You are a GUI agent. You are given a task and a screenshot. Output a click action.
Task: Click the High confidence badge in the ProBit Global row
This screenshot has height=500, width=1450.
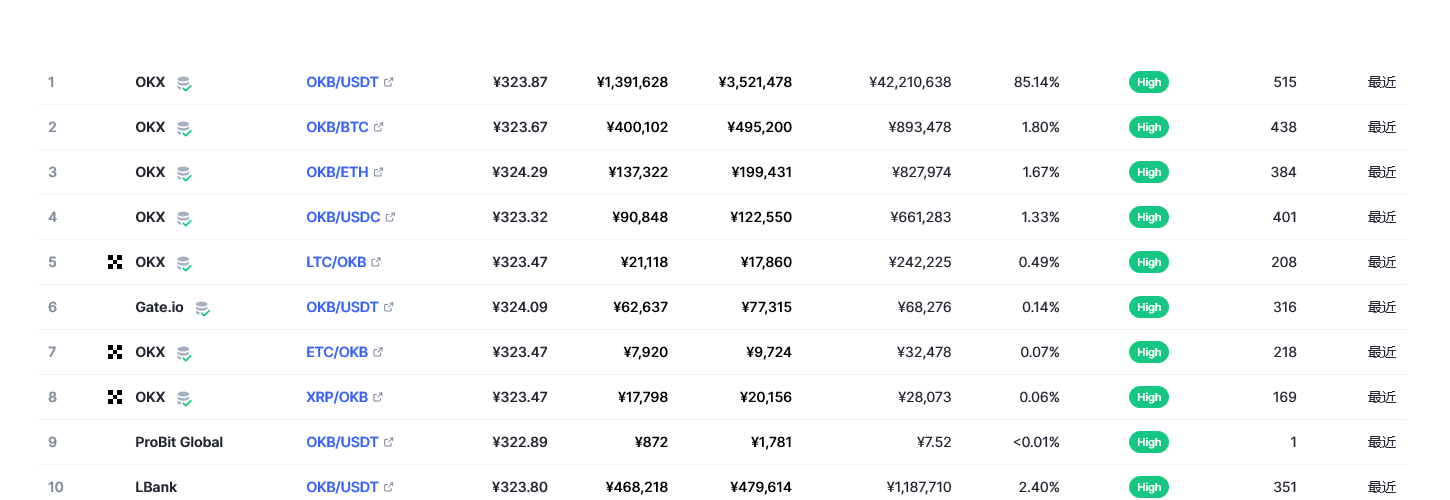(1149, 442)
